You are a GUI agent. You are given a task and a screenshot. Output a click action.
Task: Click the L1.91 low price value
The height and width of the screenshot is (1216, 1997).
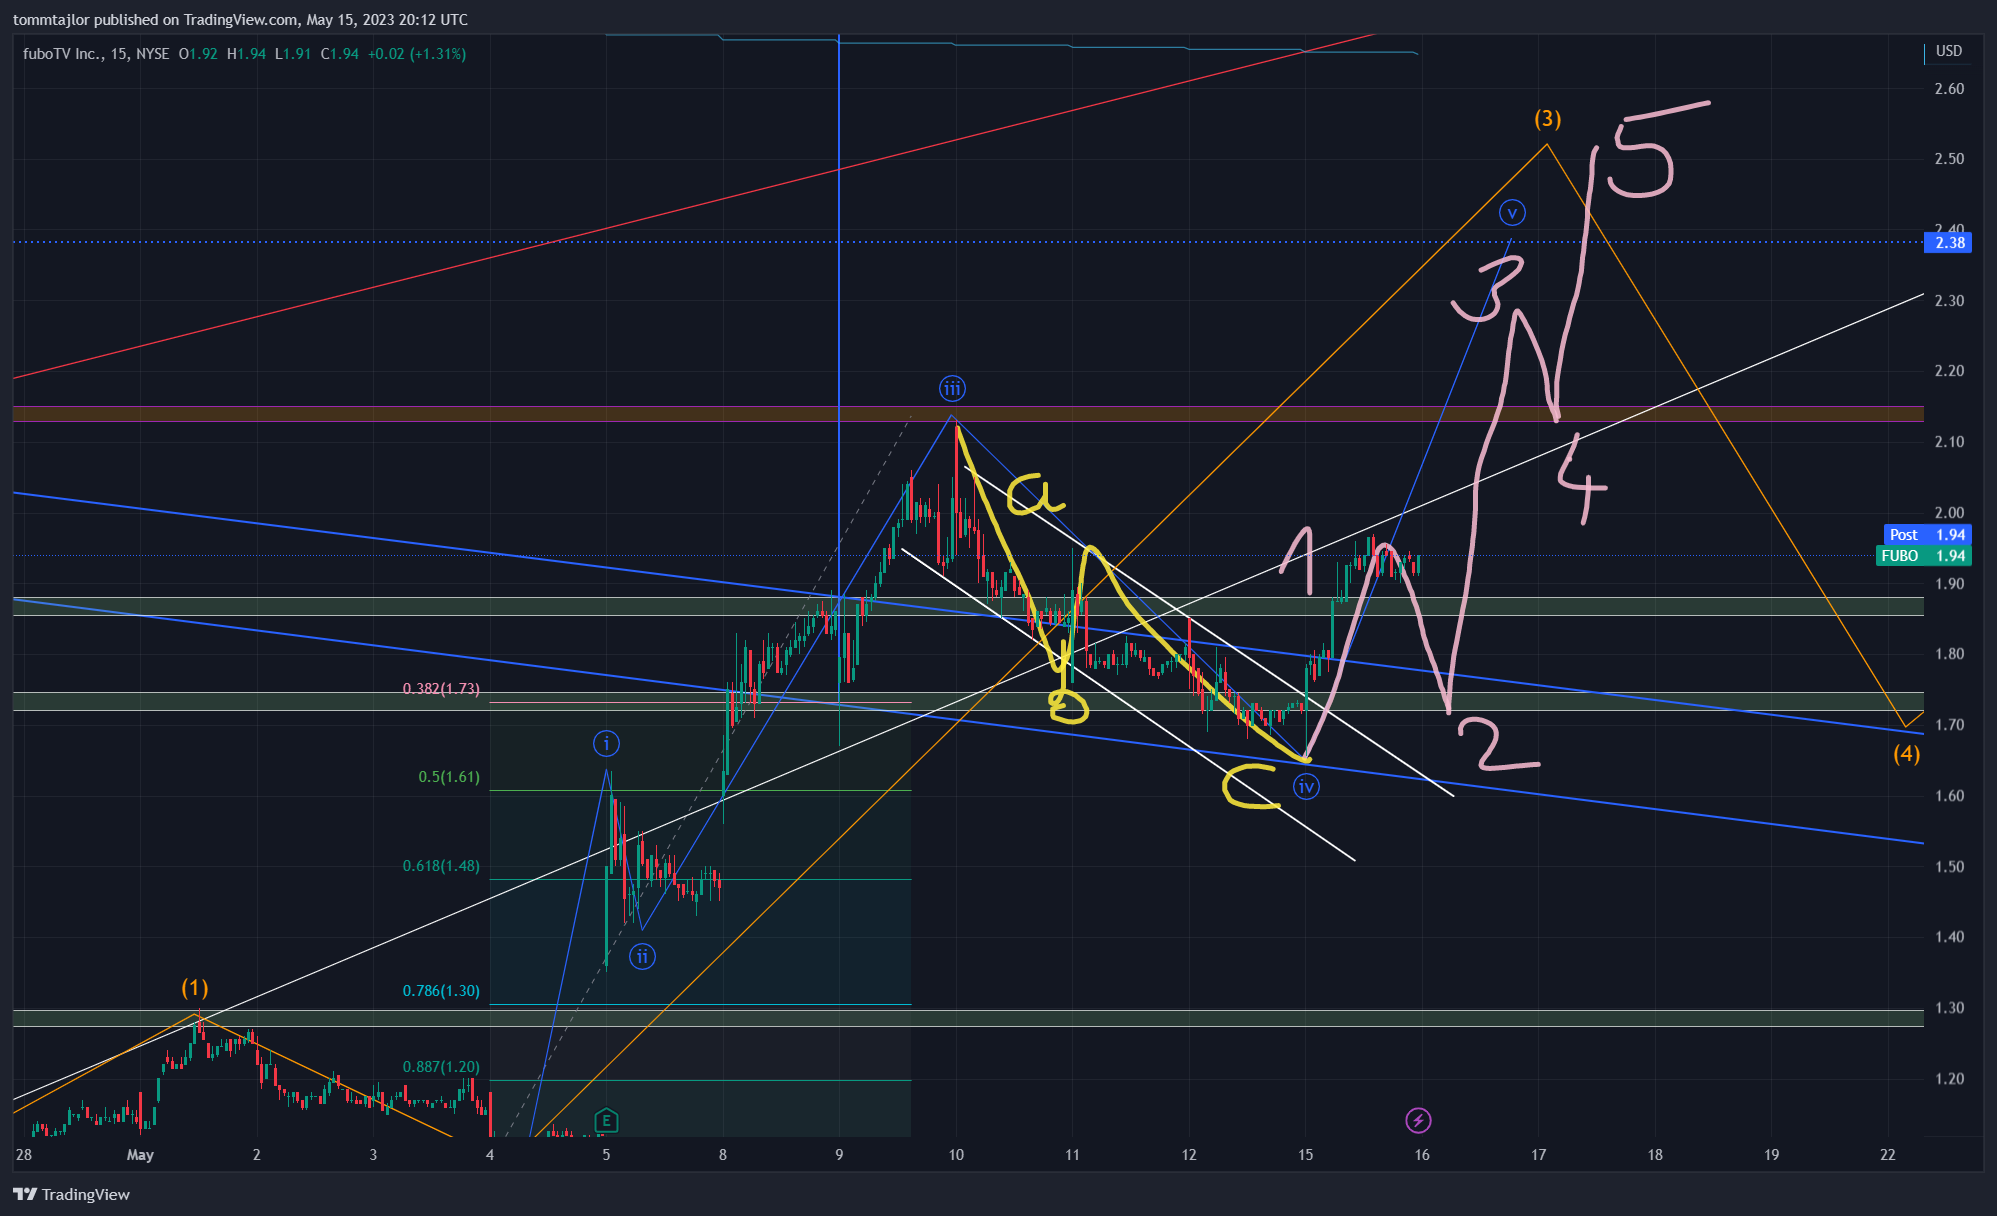(293, 54)
